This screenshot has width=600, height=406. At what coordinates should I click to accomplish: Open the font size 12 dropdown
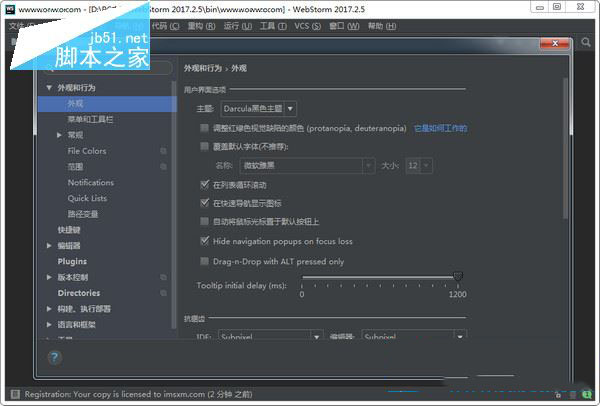(x=419, y=165)
